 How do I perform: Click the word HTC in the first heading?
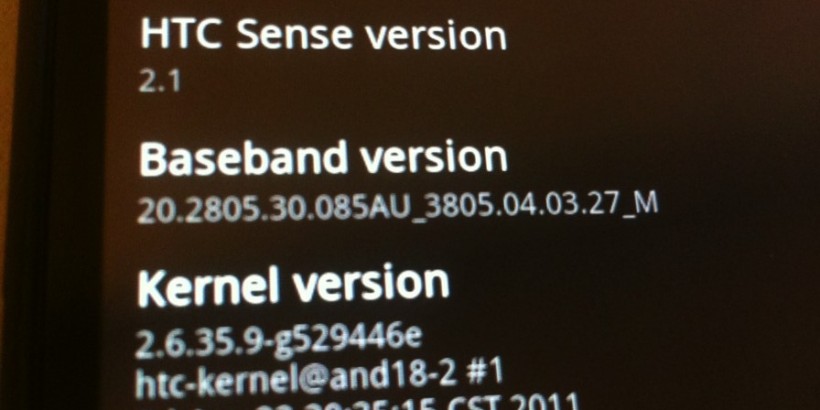click(183, 35)
